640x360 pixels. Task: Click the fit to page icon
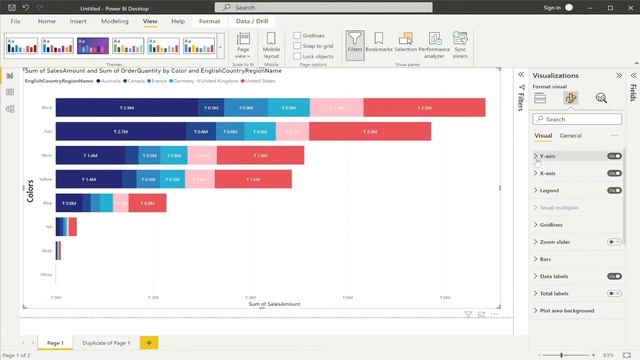click(627, 356)
